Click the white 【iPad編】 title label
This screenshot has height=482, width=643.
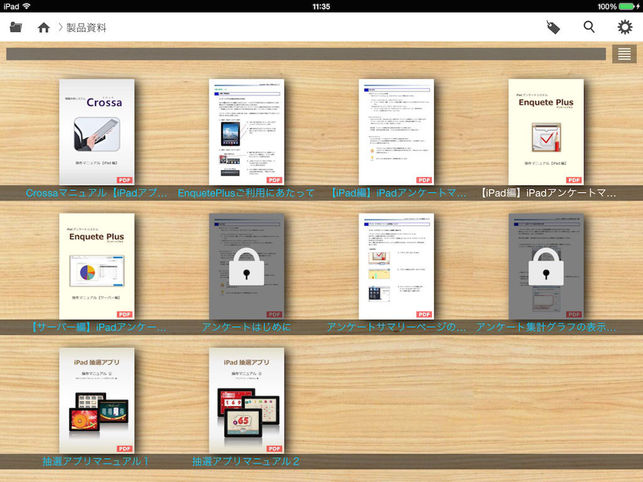[x=547, y=193]
